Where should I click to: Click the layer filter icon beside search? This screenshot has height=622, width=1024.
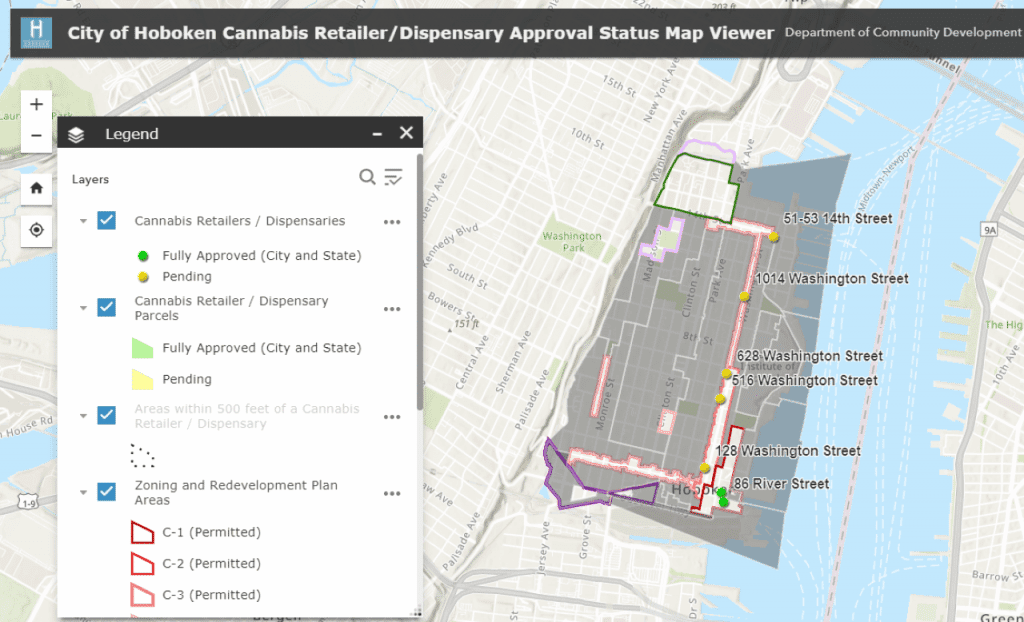pos(393,176)
